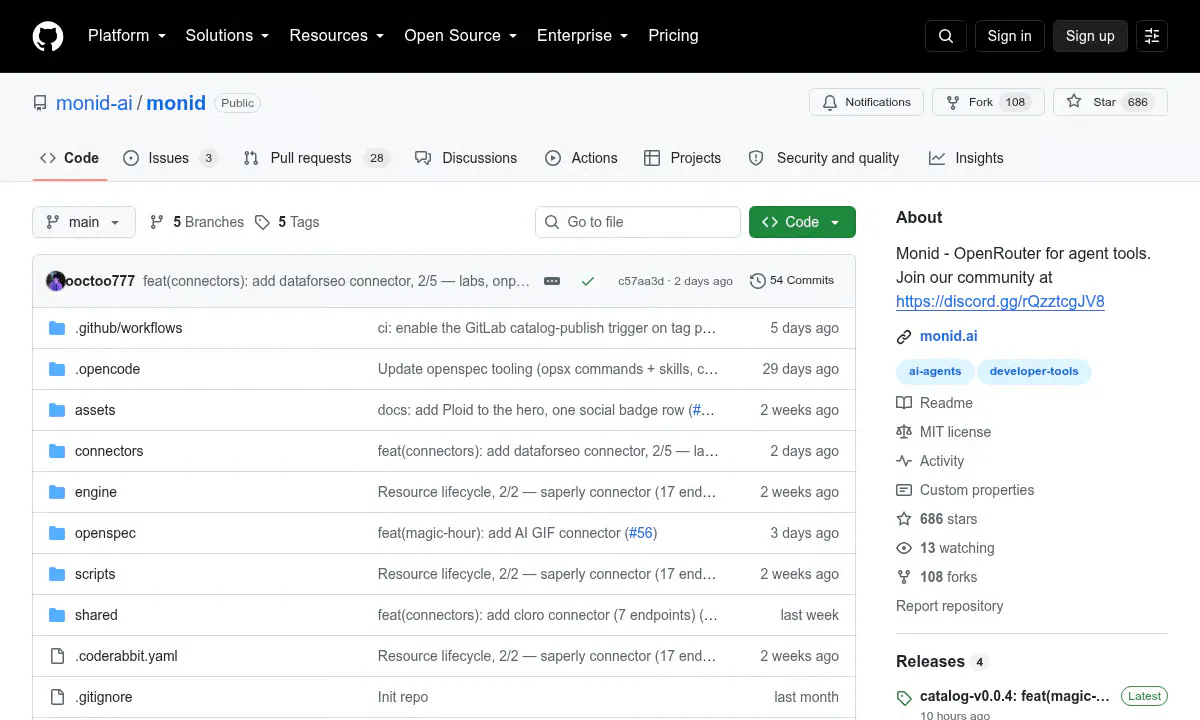Click the engine folder icon
The height and width of the screenshot is (720, 1200).
[57, 492]
